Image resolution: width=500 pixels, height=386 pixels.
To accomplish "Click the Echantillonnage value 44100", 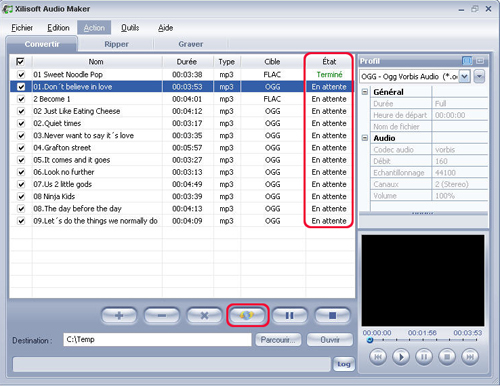I will click(445, 173).
